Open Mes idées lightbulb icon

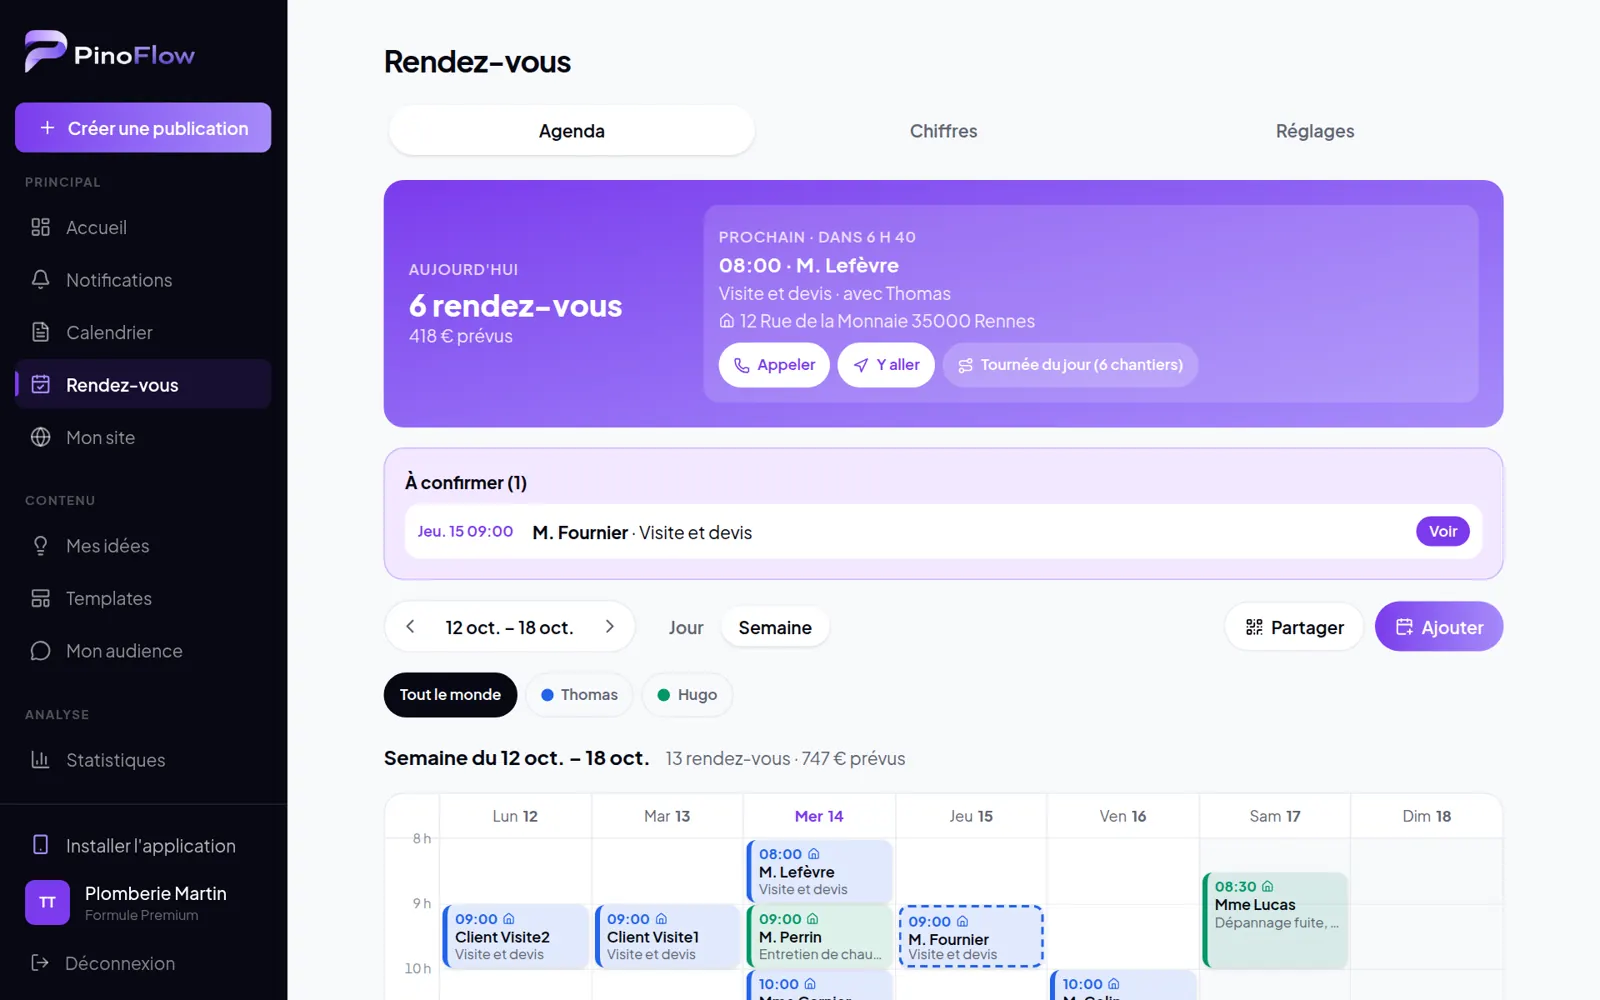(x=40, y=546)
